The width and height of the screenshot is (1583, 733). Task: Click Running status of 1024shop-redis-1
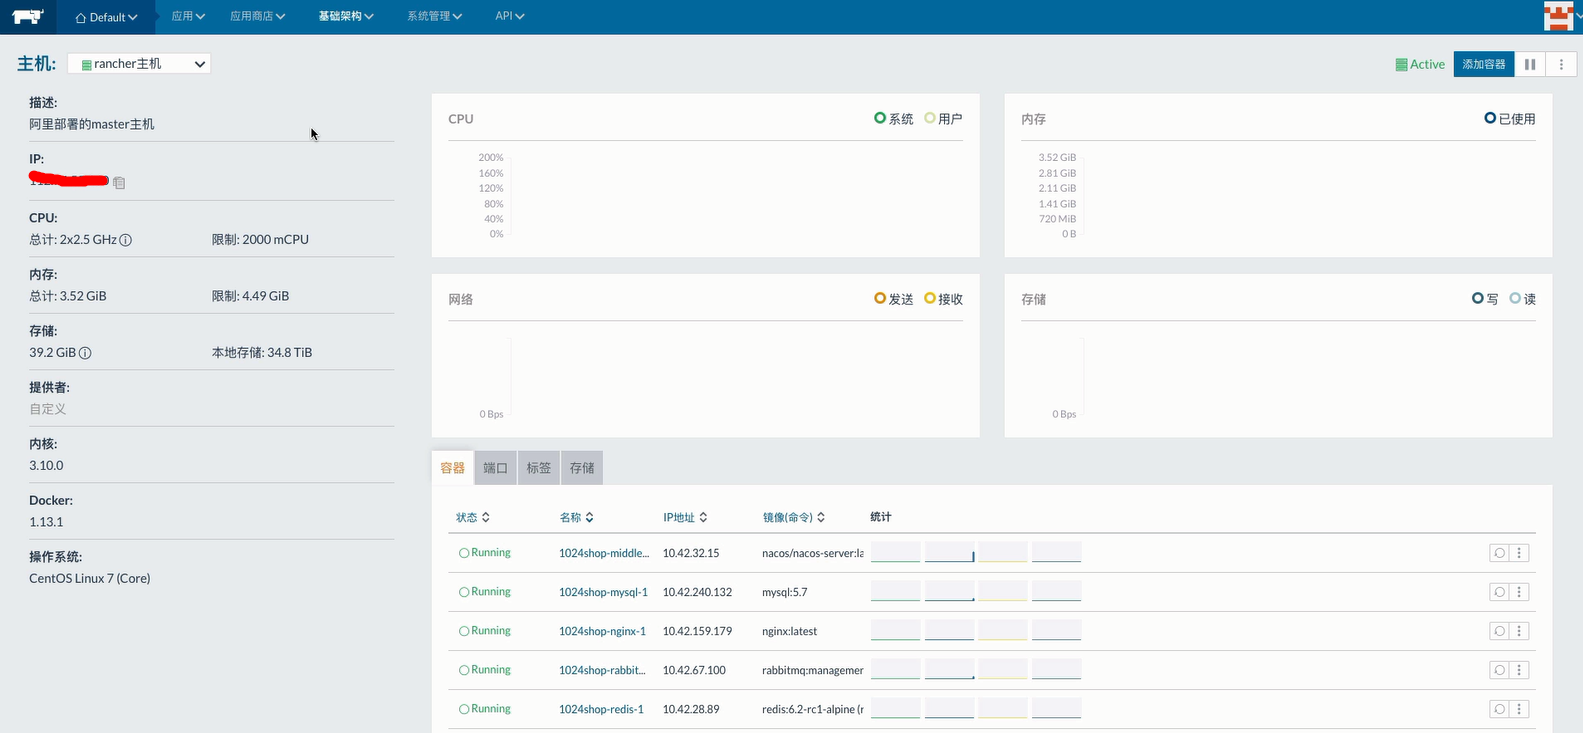click(485, 709)
